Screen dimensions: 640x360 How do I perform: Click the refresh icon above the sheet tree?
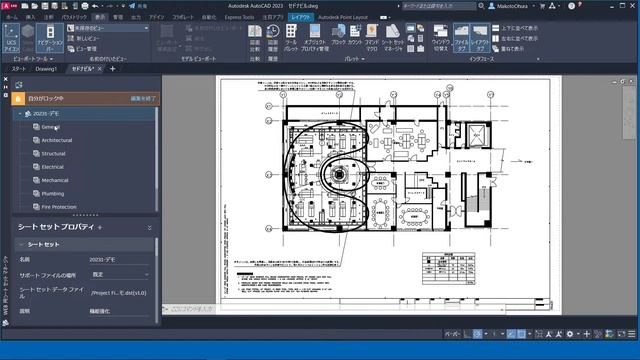(x=19, y=85)
